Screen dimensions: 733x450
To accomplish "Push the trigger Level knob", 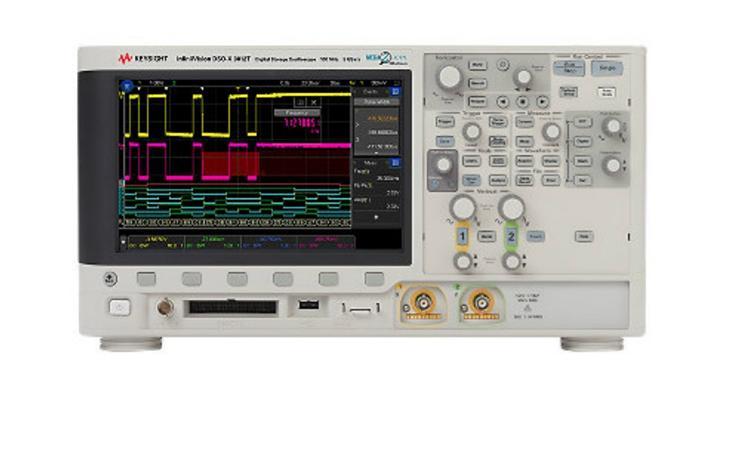I will pos(471,132).
